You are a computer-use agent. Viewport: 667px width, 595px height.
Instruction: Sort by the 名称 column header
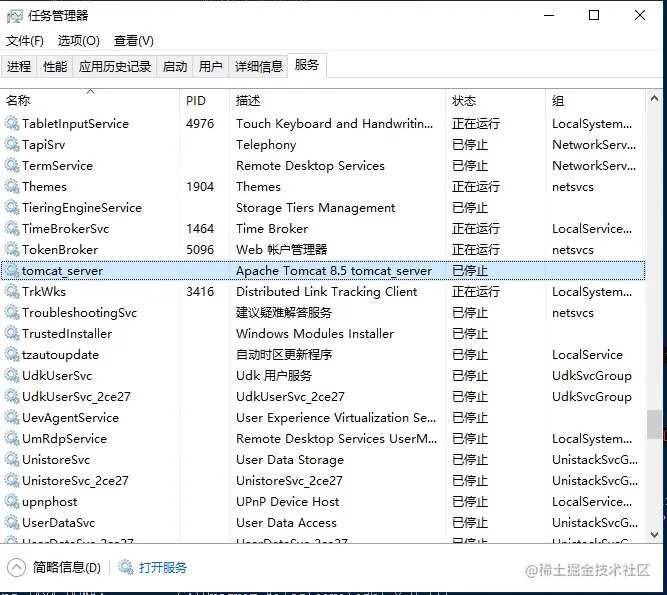tap(90, 100)
